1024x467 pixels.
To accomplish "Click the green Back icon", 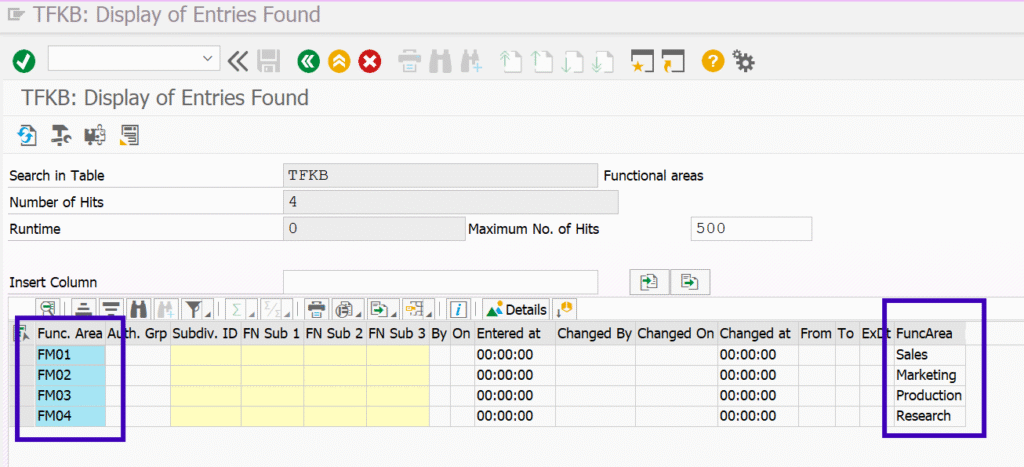I will [x=308, y=62].
